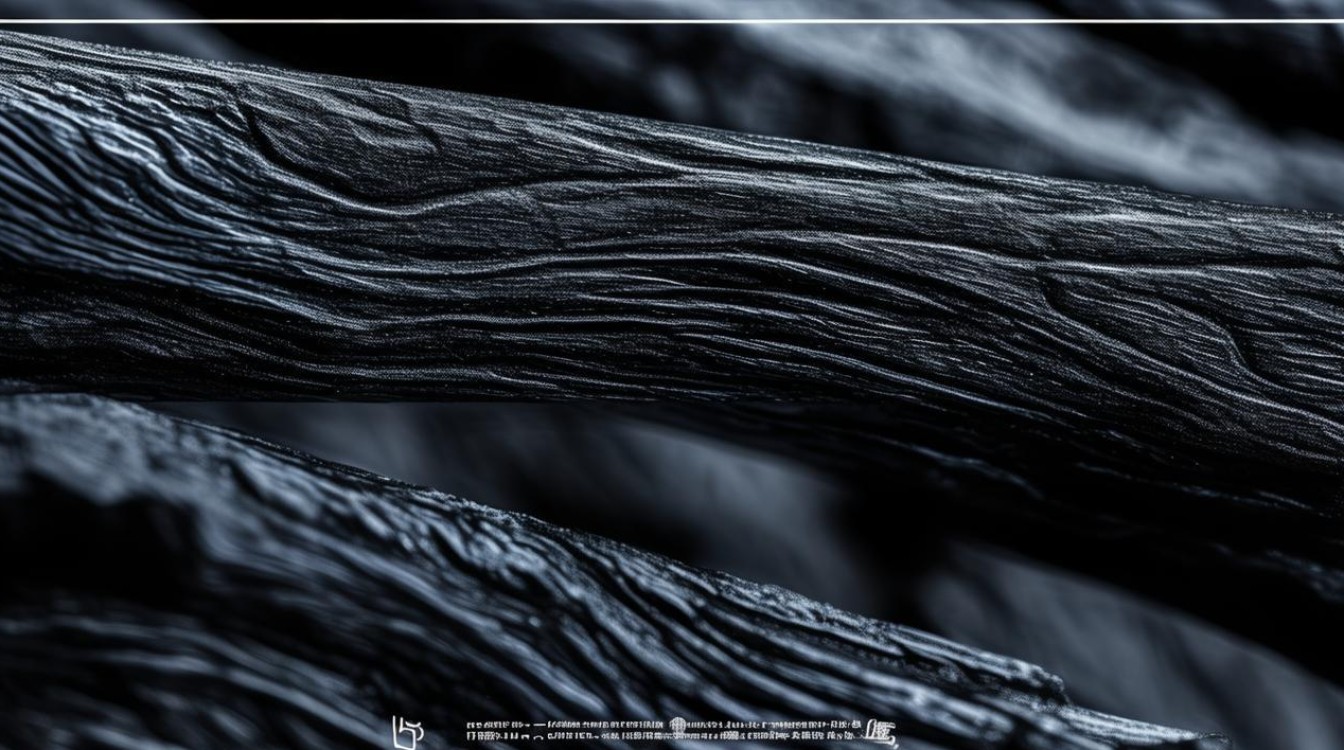Click the top line of the caption text

click(660, 725)
